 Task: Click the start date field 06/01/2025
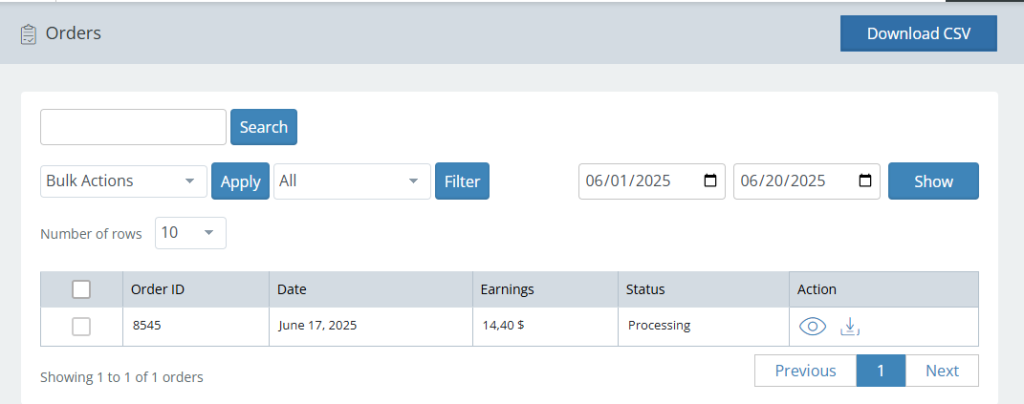click(638, 182)
